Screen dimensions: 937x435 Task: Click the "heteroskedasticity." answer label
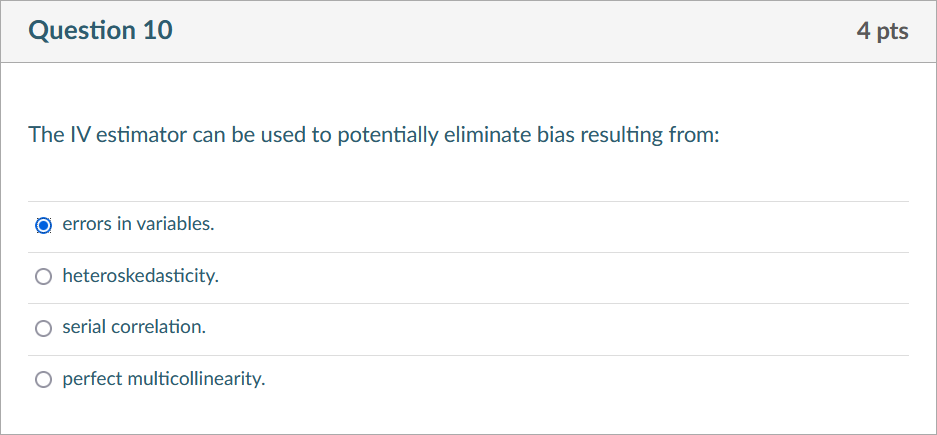coord(140,276)
